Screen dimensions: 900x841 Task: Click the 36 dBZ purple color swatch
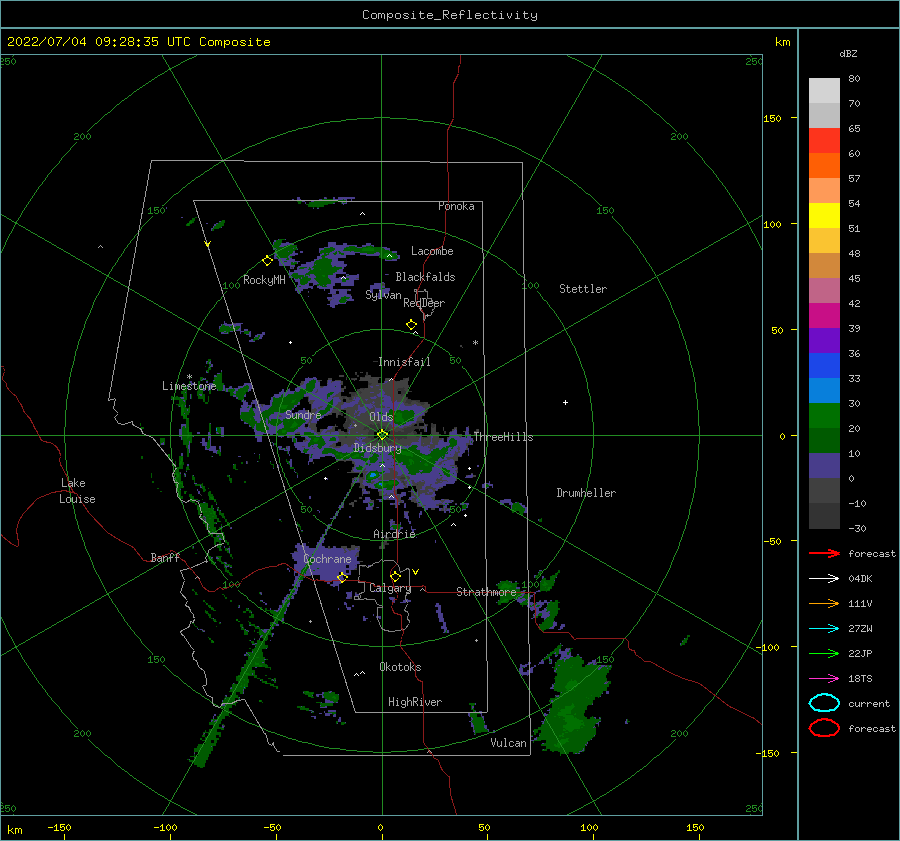coord(824,340)
